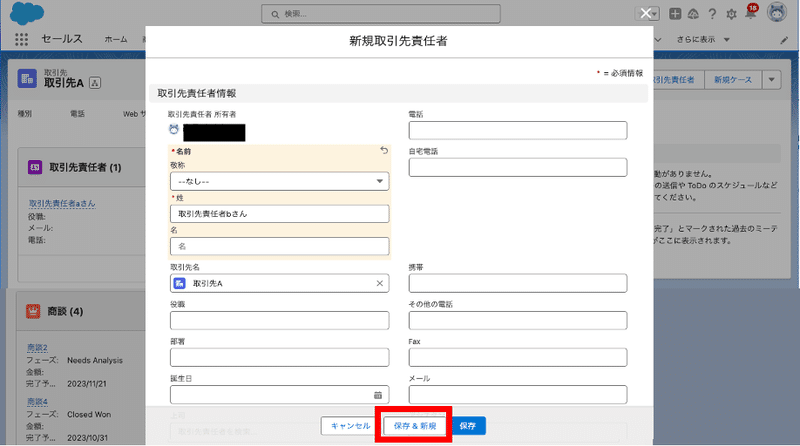Click the 取引先責任者 (1) related list icon
Viewport: 800px width, 446px height.
coord(35,167)
